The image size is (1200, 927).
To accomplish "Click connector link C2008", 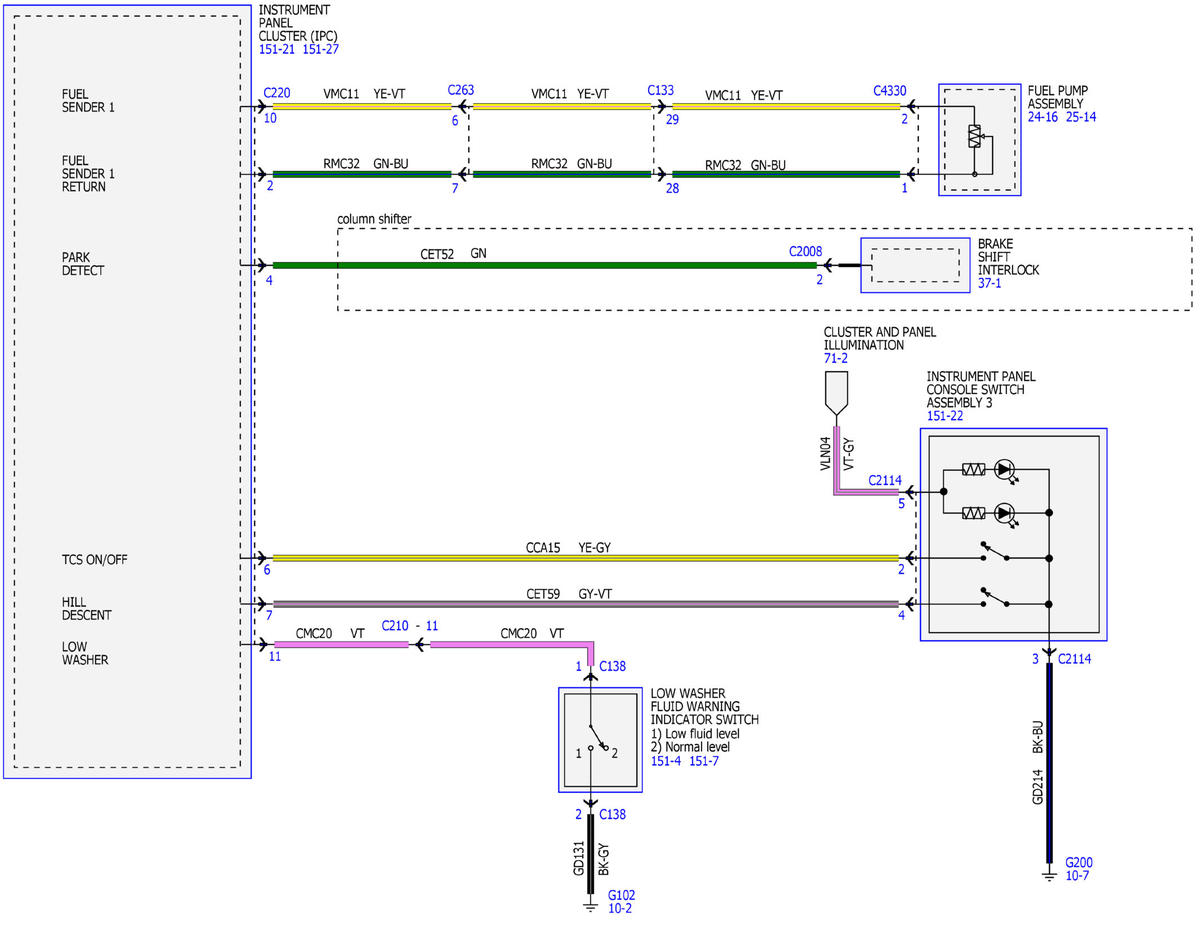I will click(805, 253).
